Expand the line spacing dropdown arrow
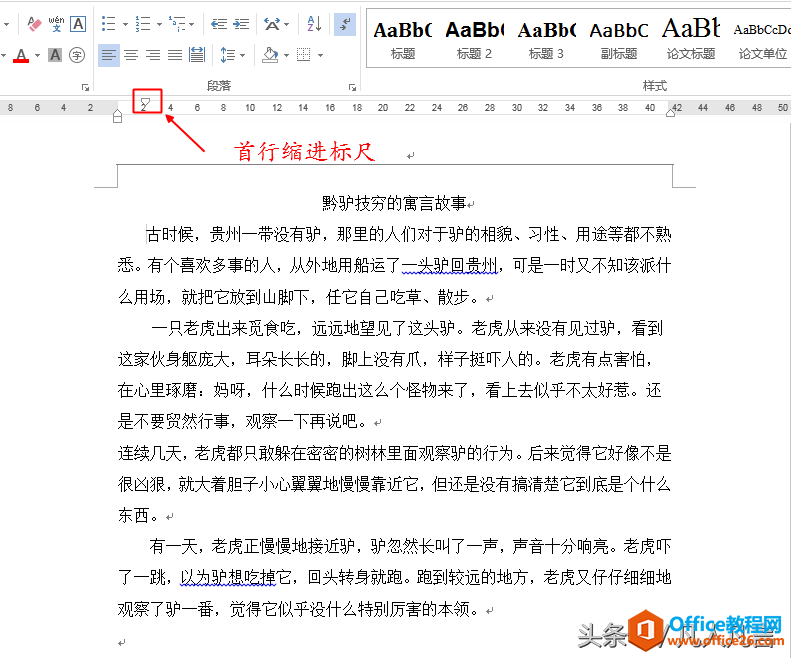791x658 pixels. (242, 56)
